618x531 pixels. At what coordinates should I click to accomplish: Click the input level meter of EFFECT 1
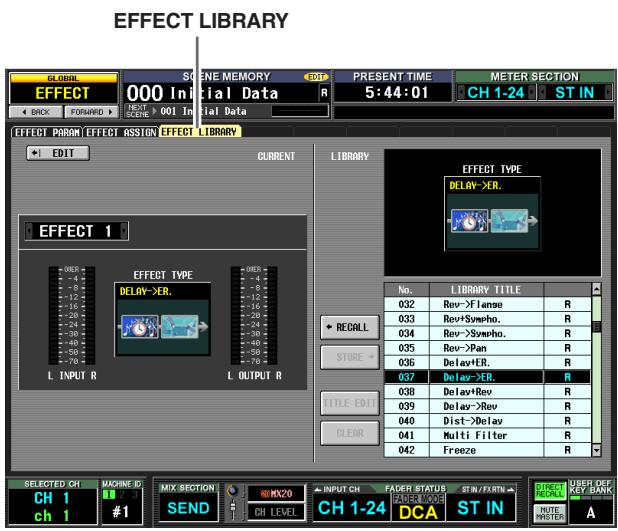[72, 315]
